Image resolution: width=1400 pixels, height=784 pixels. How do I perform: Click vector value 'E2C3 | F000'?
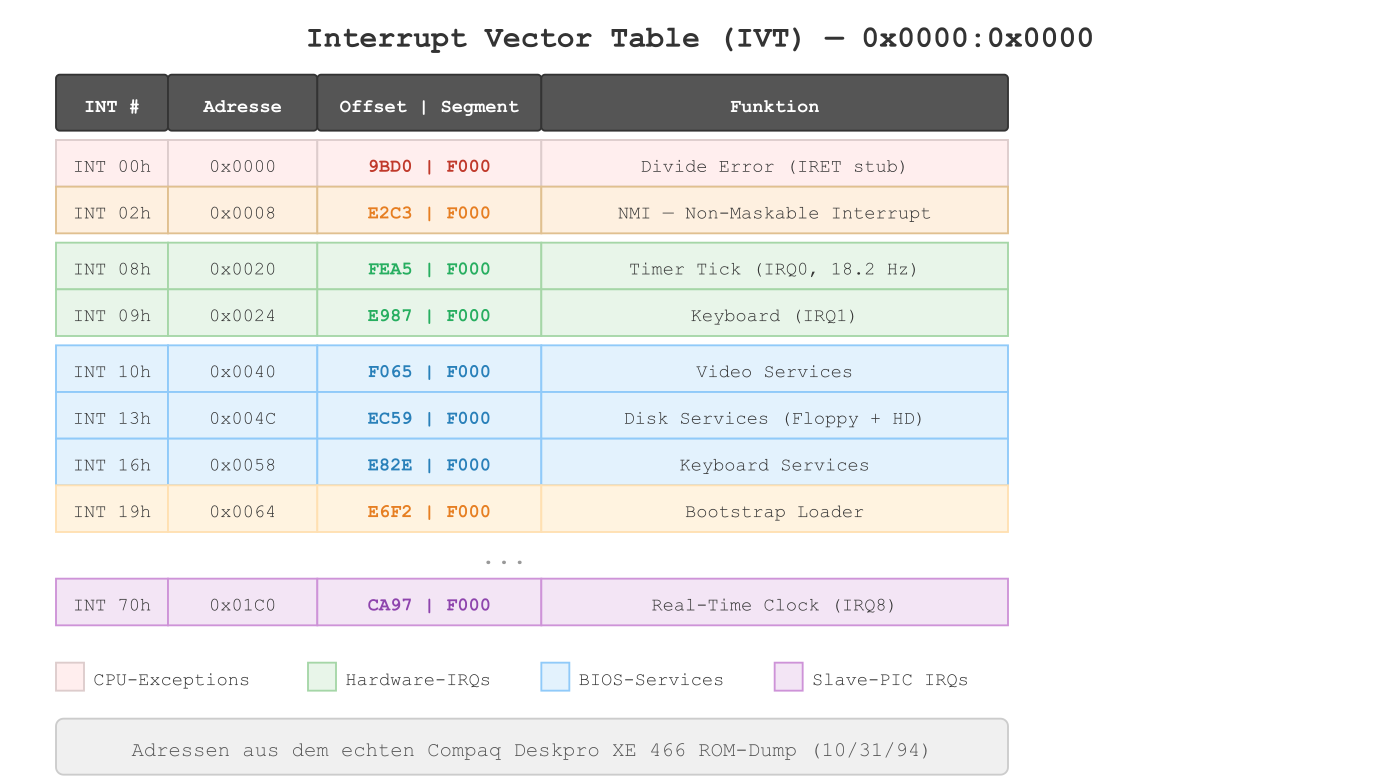(429, 210)
